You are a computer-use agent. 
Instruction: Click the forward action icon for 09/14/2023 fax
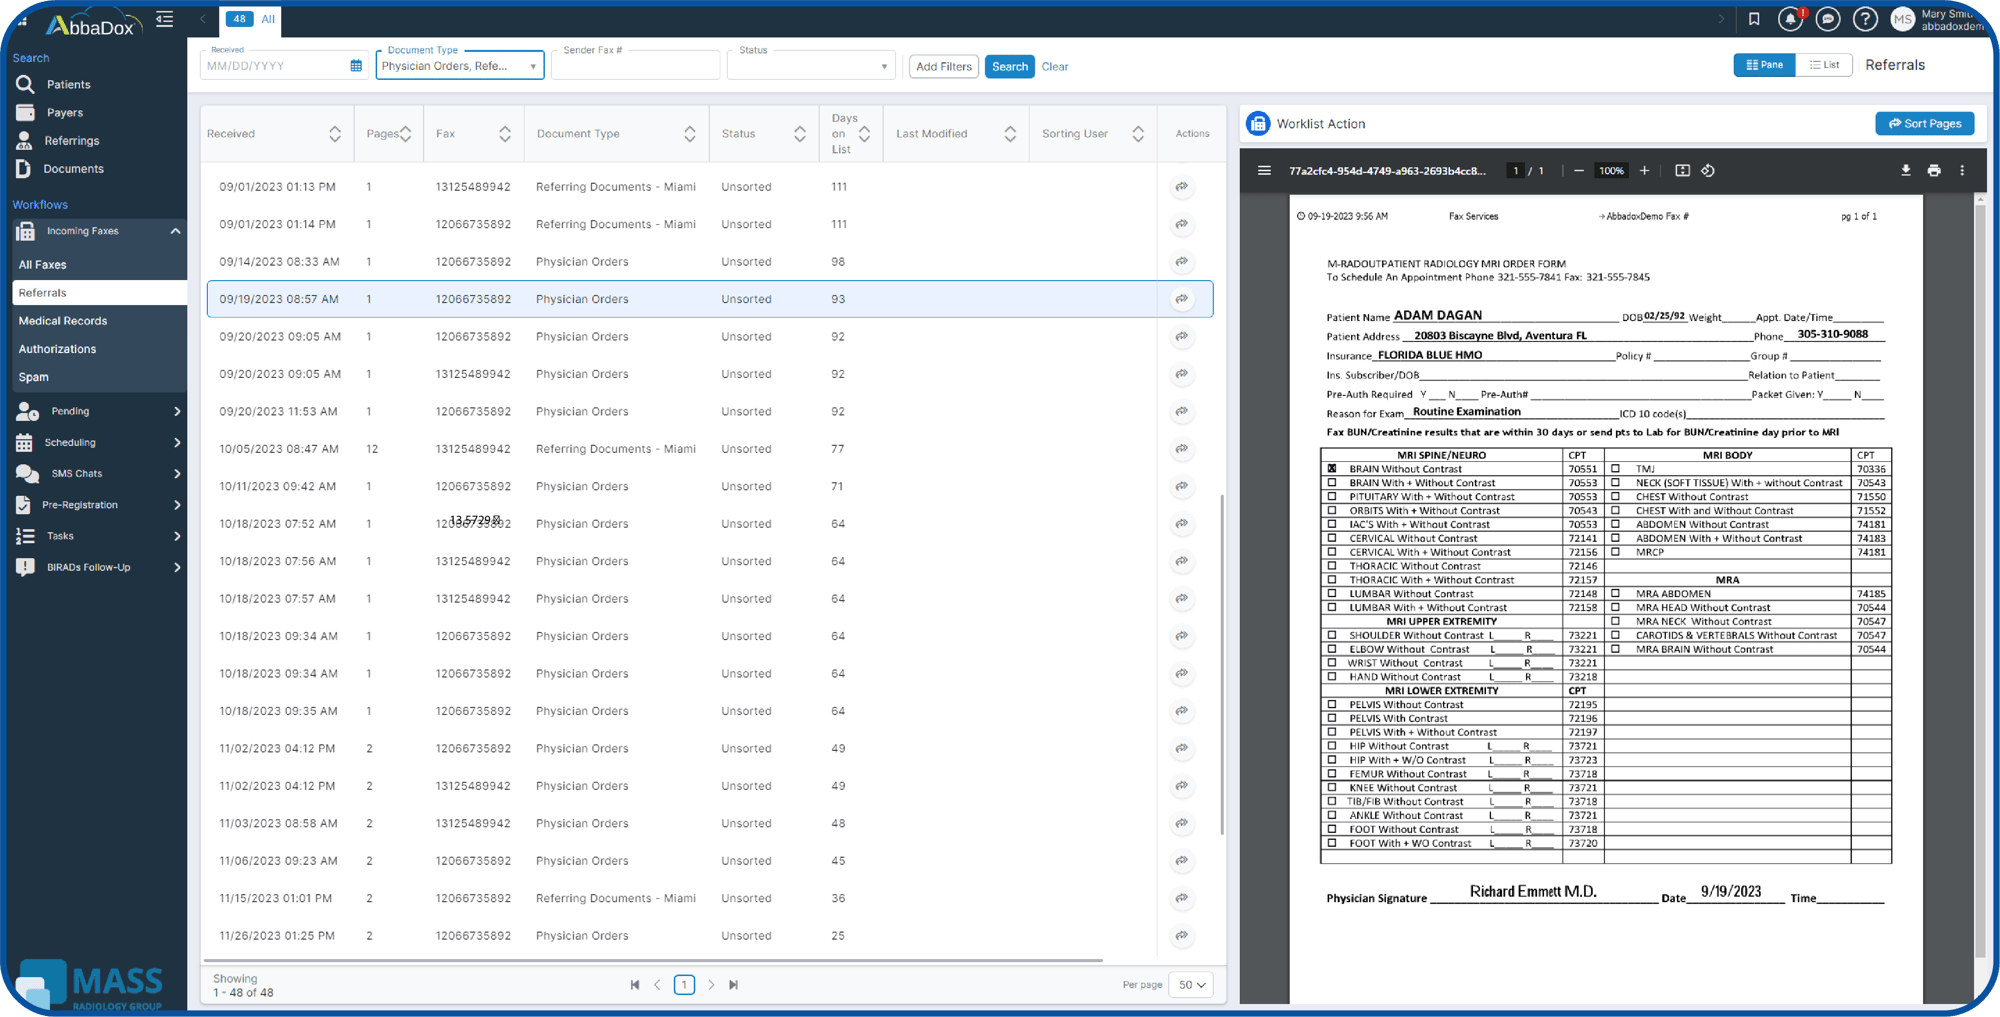[1182, 262]
